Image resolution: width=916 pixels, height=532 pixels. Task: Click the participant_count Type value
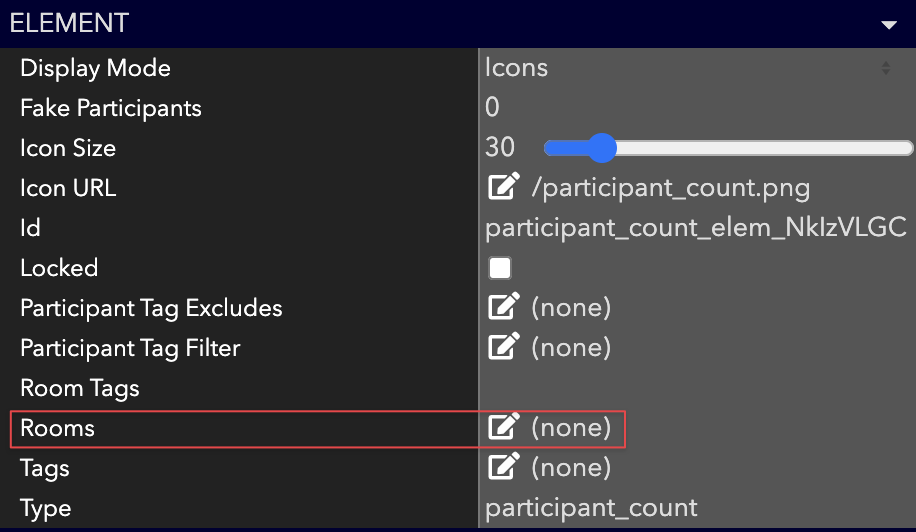(x=591, y=508)
